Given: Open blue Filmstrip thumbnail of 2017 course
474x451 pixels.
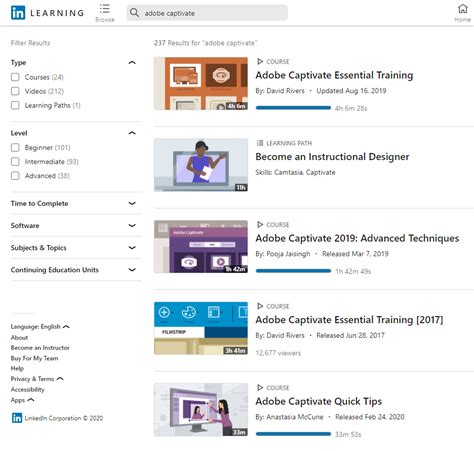Looking at the screenshot, I should (x=201, y=328).
